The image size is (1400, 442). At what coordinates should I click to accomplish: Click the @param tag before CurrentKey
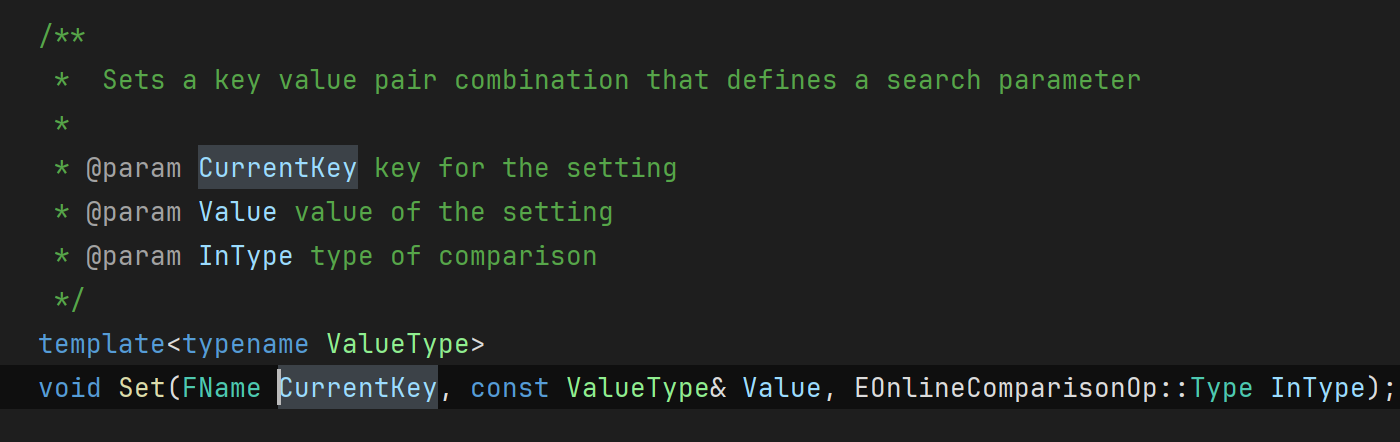click(134, 168)
